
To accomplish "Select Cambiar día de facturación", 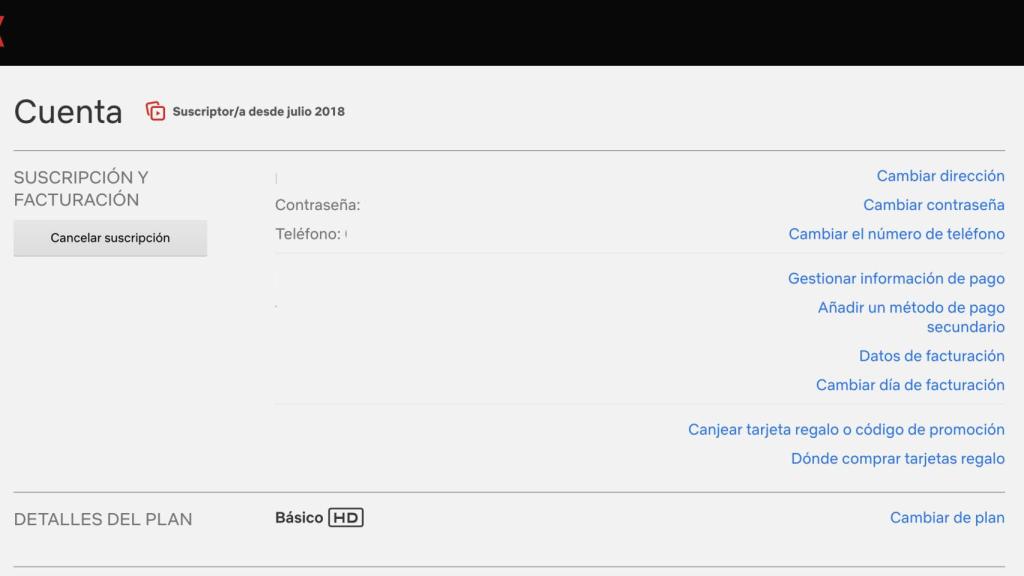I will (910, 385).
